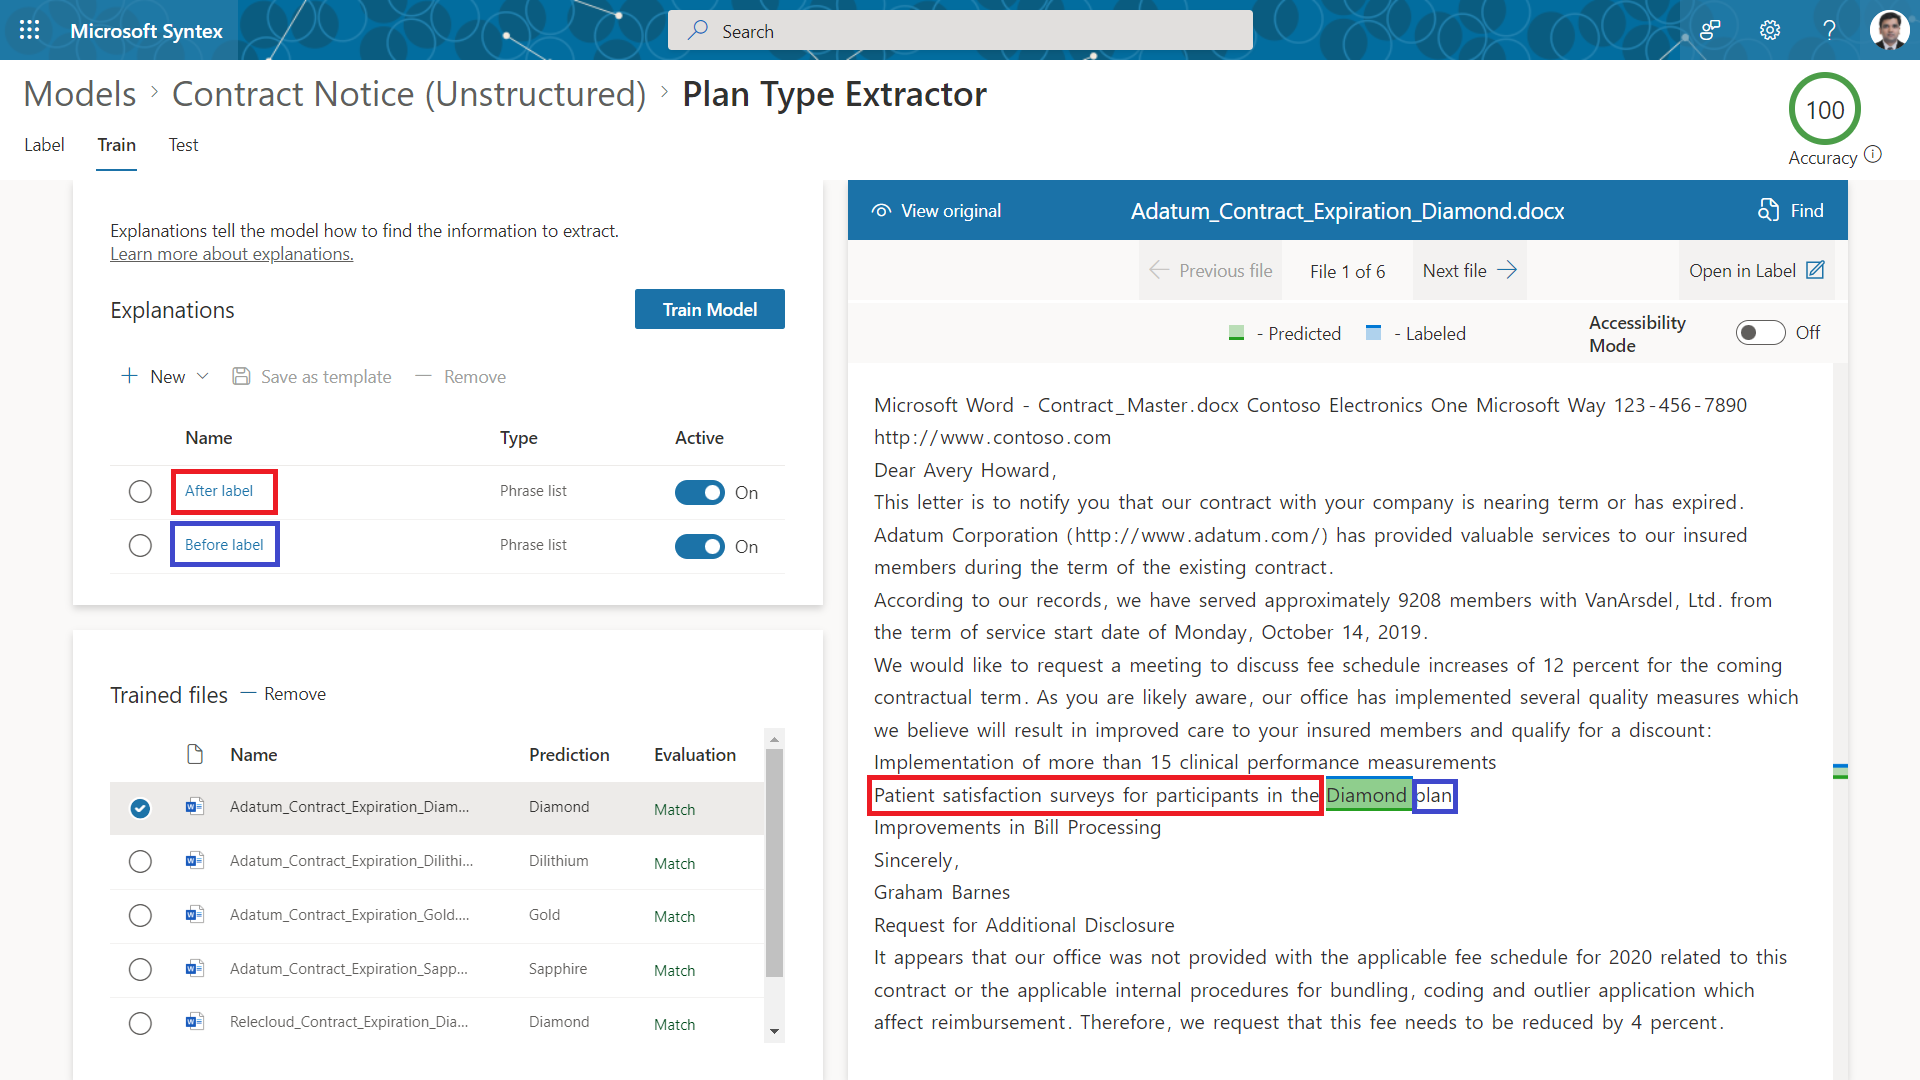Click the Search input field
Viewport: 1920px width, 1080px height.
[960, 31]
